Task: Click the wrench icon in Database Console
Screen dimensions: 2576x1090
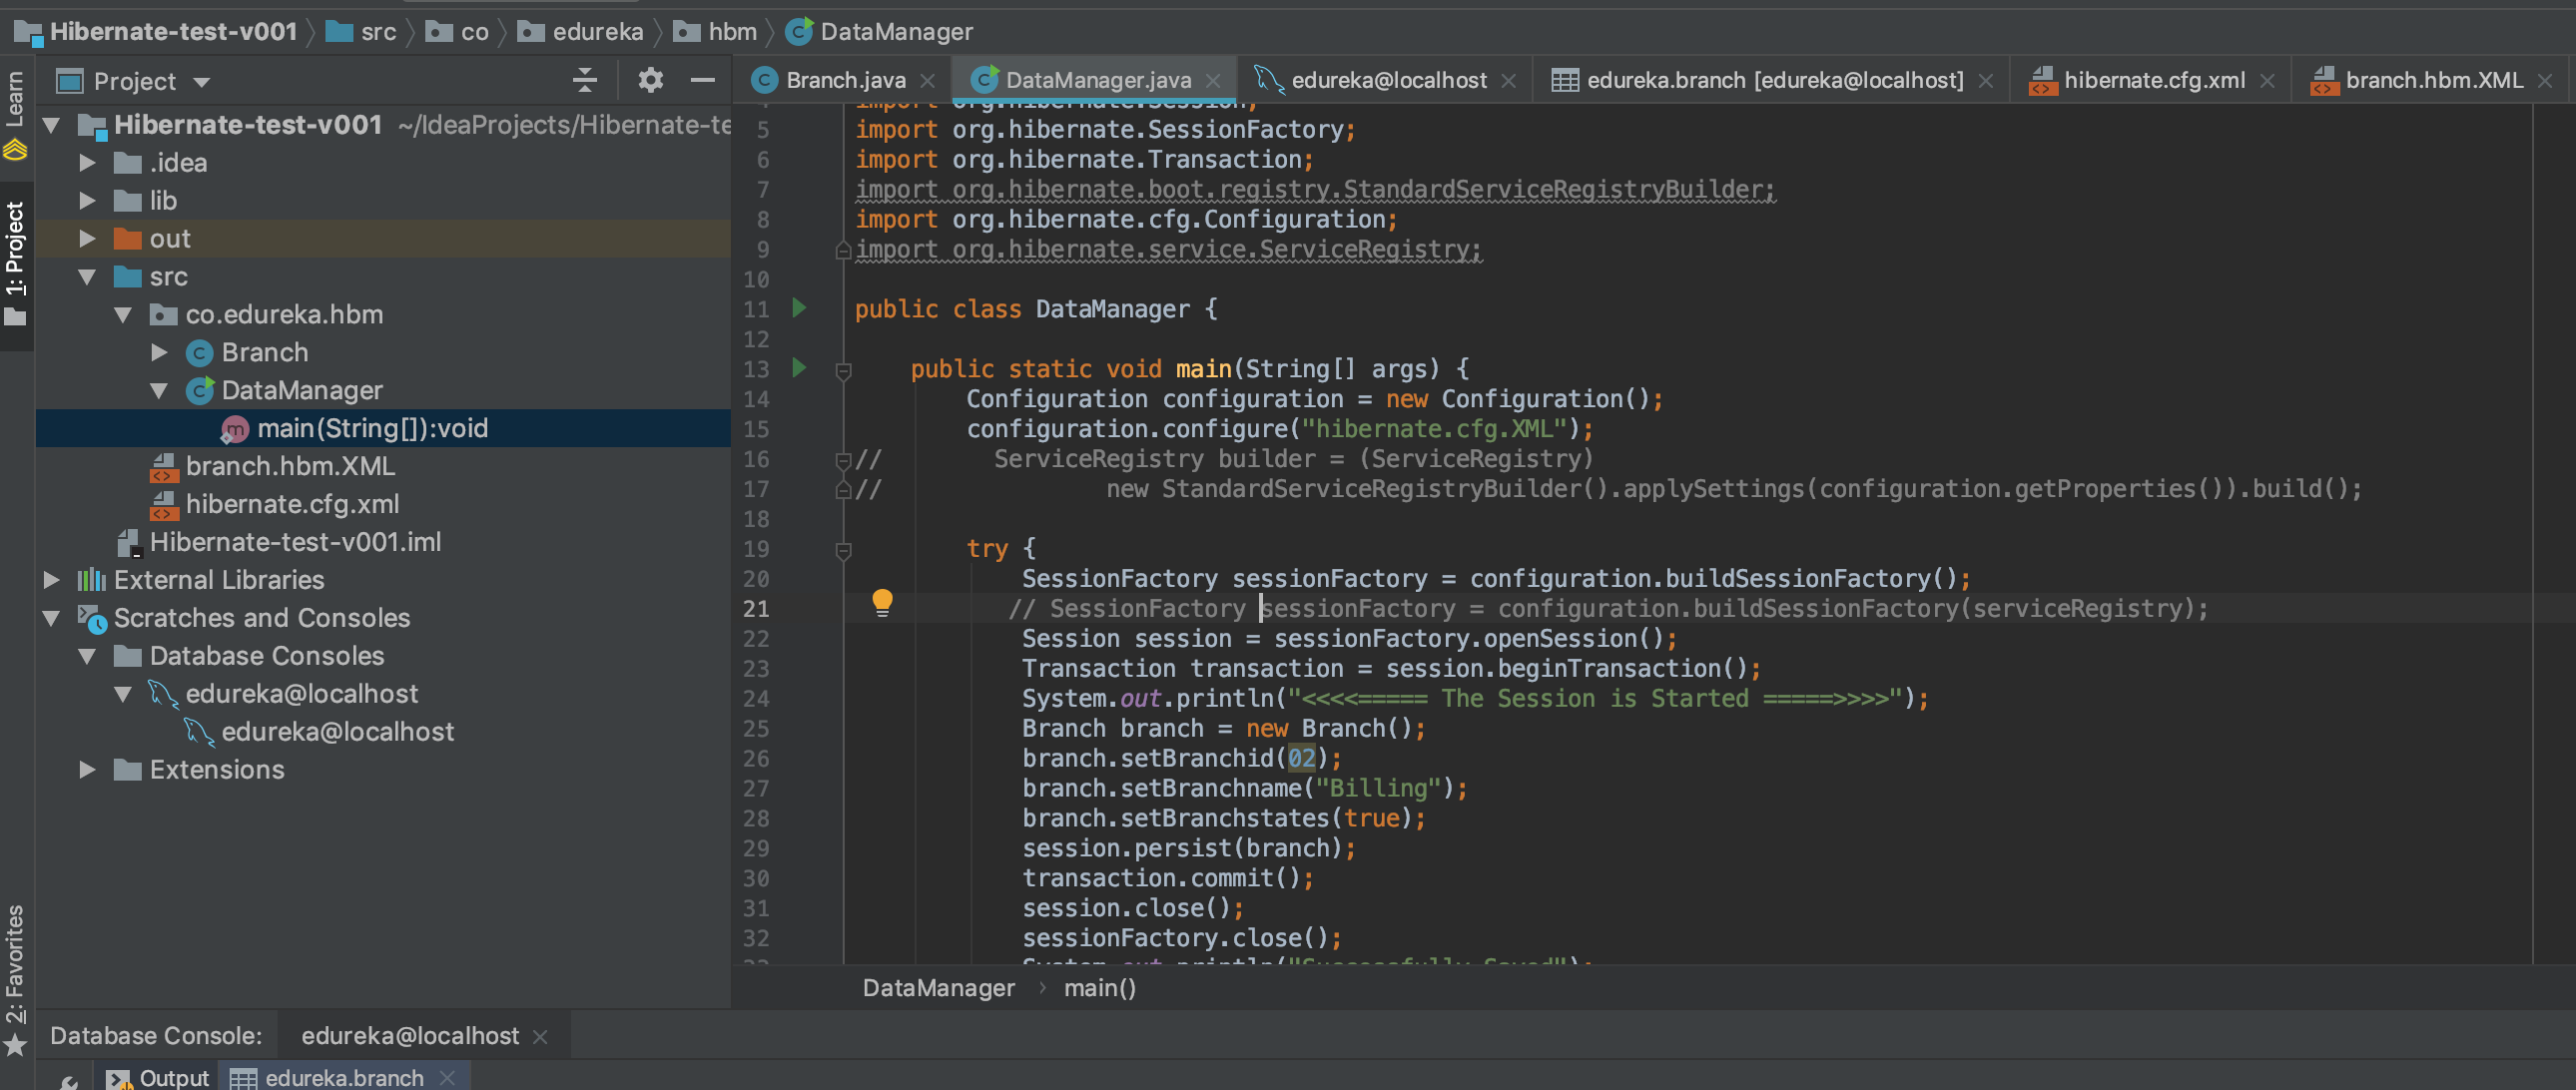Action: coord(68,1080)
